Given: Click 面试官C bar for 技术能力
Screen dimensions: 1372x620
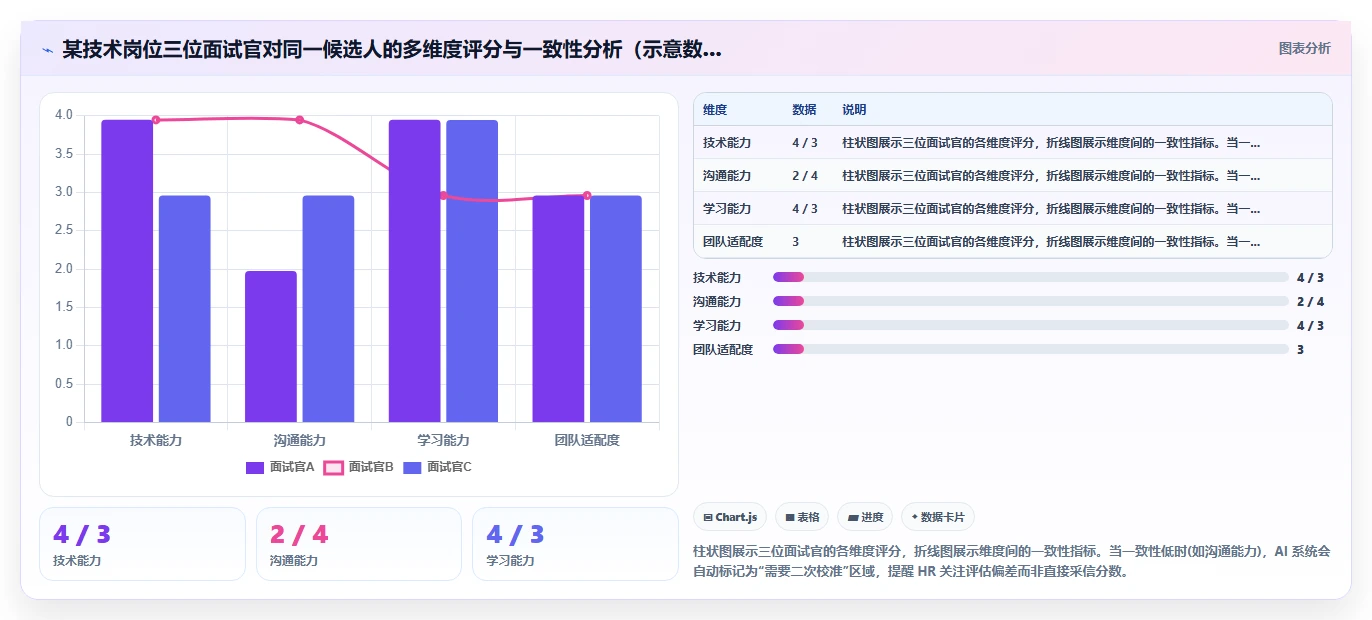Looking at the screenshot, I should click(184, 309).
